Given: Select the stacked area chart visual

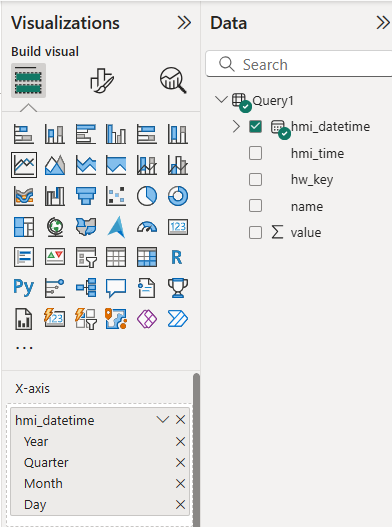Looking at the screenshot, I should point(85,165).
